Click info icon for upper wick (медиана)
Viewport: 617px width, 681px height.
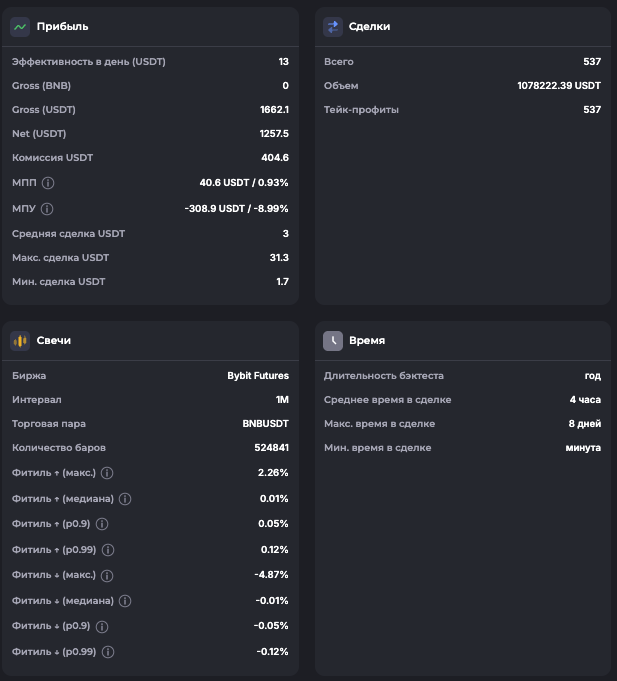125,499
